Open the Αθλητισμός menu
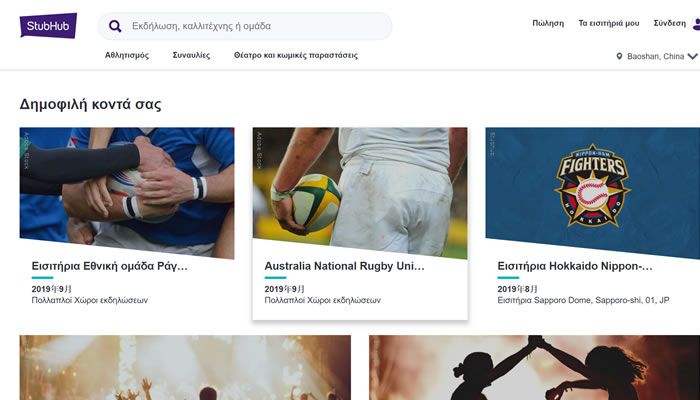This screenshot has height=400, width=700. click(127, 55)
